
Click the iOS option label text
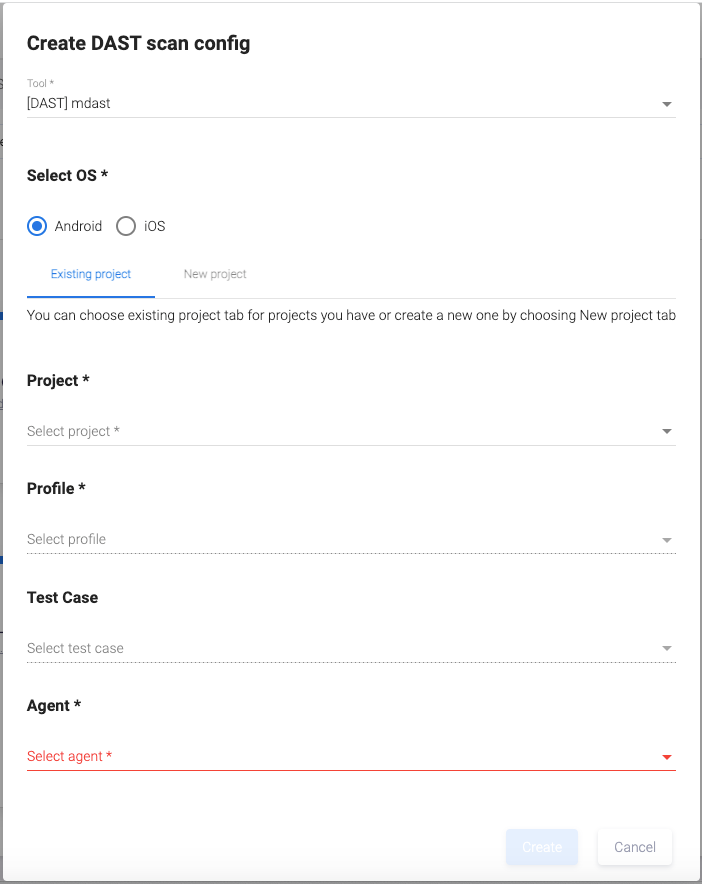coord(154,226)
